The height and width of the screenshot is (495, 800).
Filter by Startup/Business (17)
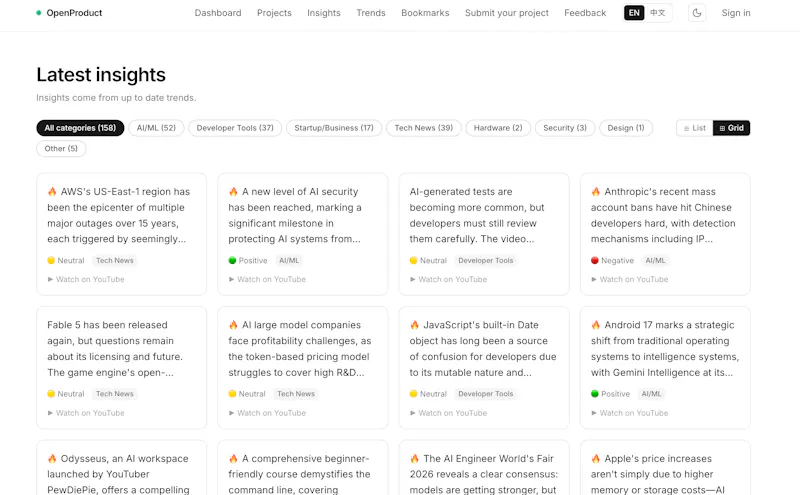point(334,128)
